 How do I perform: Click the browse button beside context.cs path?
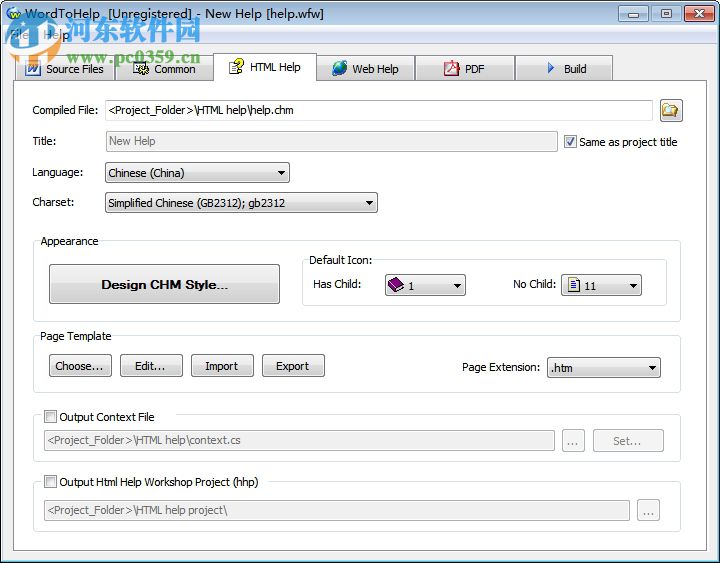574,441
